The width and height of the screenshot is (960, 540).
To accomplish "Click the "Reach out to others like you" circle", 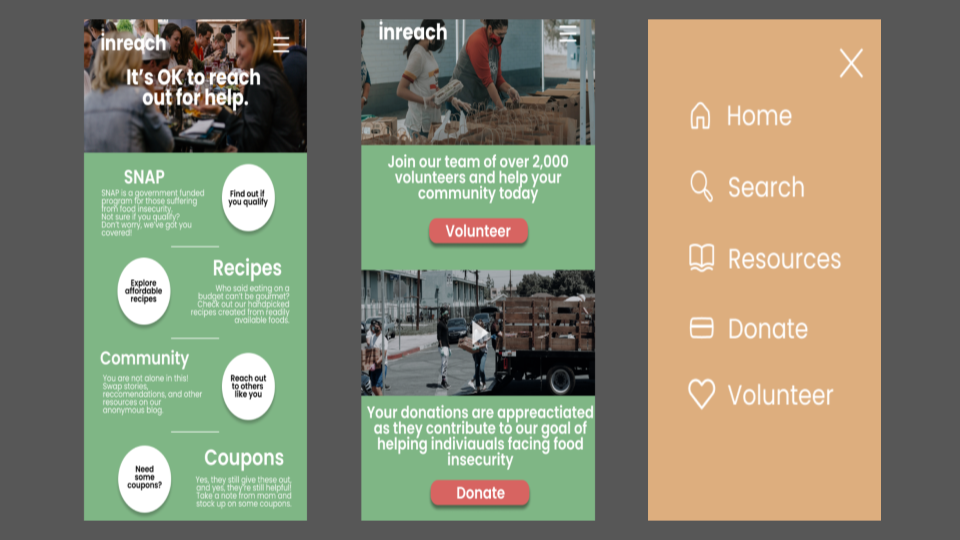I will [x=248, y=386].
